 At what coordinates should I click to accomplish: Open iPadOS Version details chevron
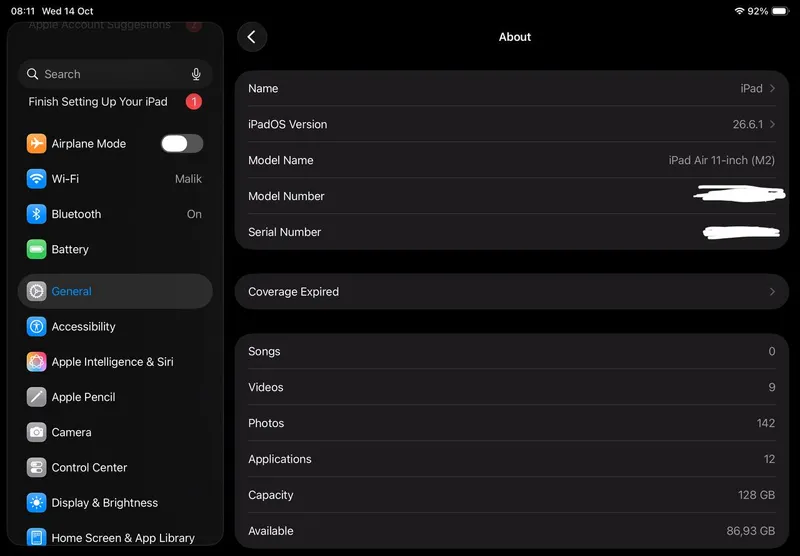pos(772,124)
